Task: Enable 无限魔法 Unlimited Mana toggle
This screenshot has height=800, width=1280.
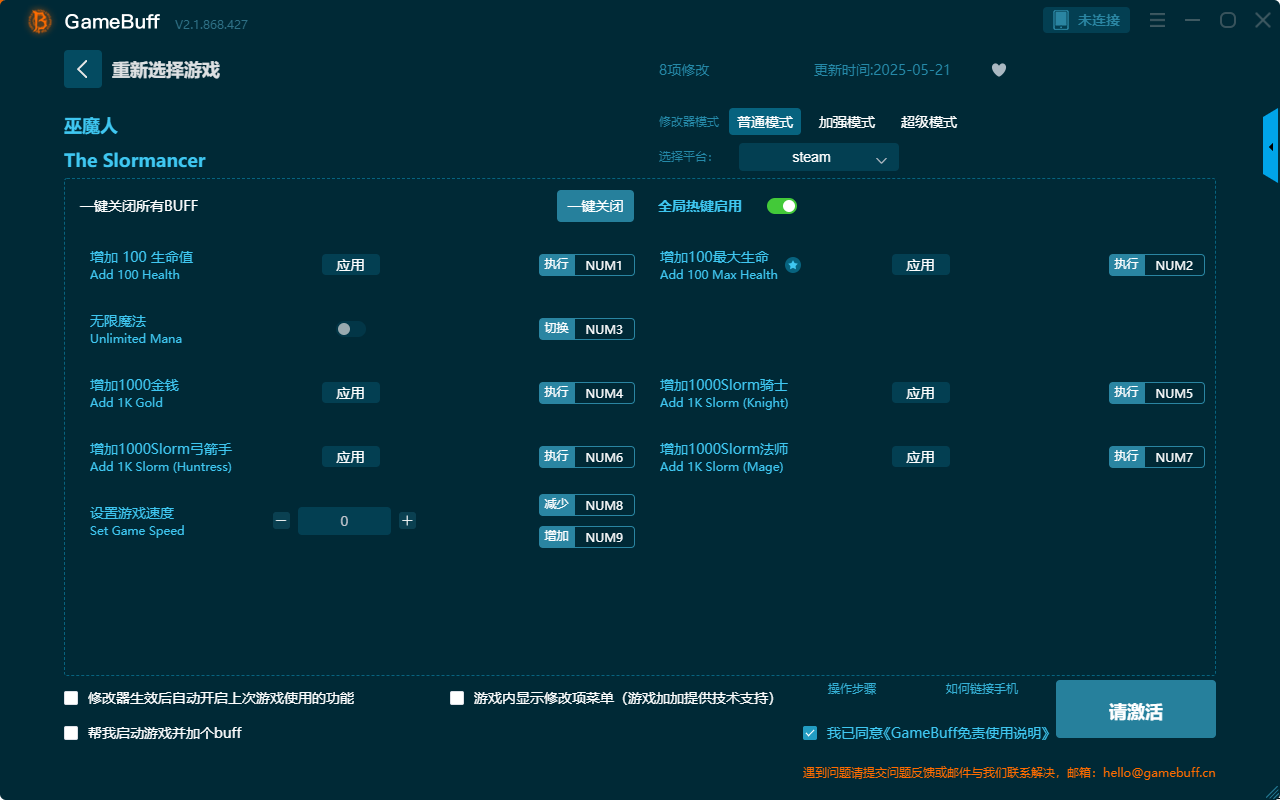Action: coord(350,328)
